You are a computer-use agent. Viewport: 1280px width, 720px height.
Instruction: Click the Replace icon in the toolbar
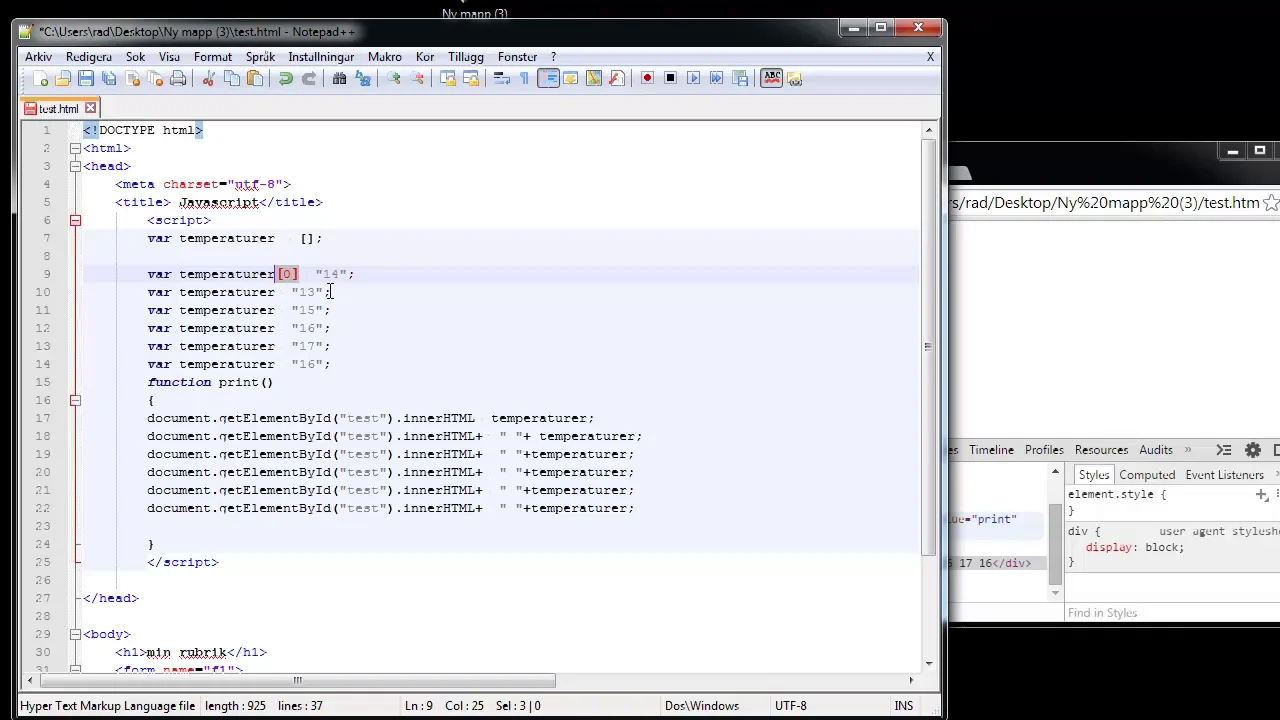pos(363,78)
